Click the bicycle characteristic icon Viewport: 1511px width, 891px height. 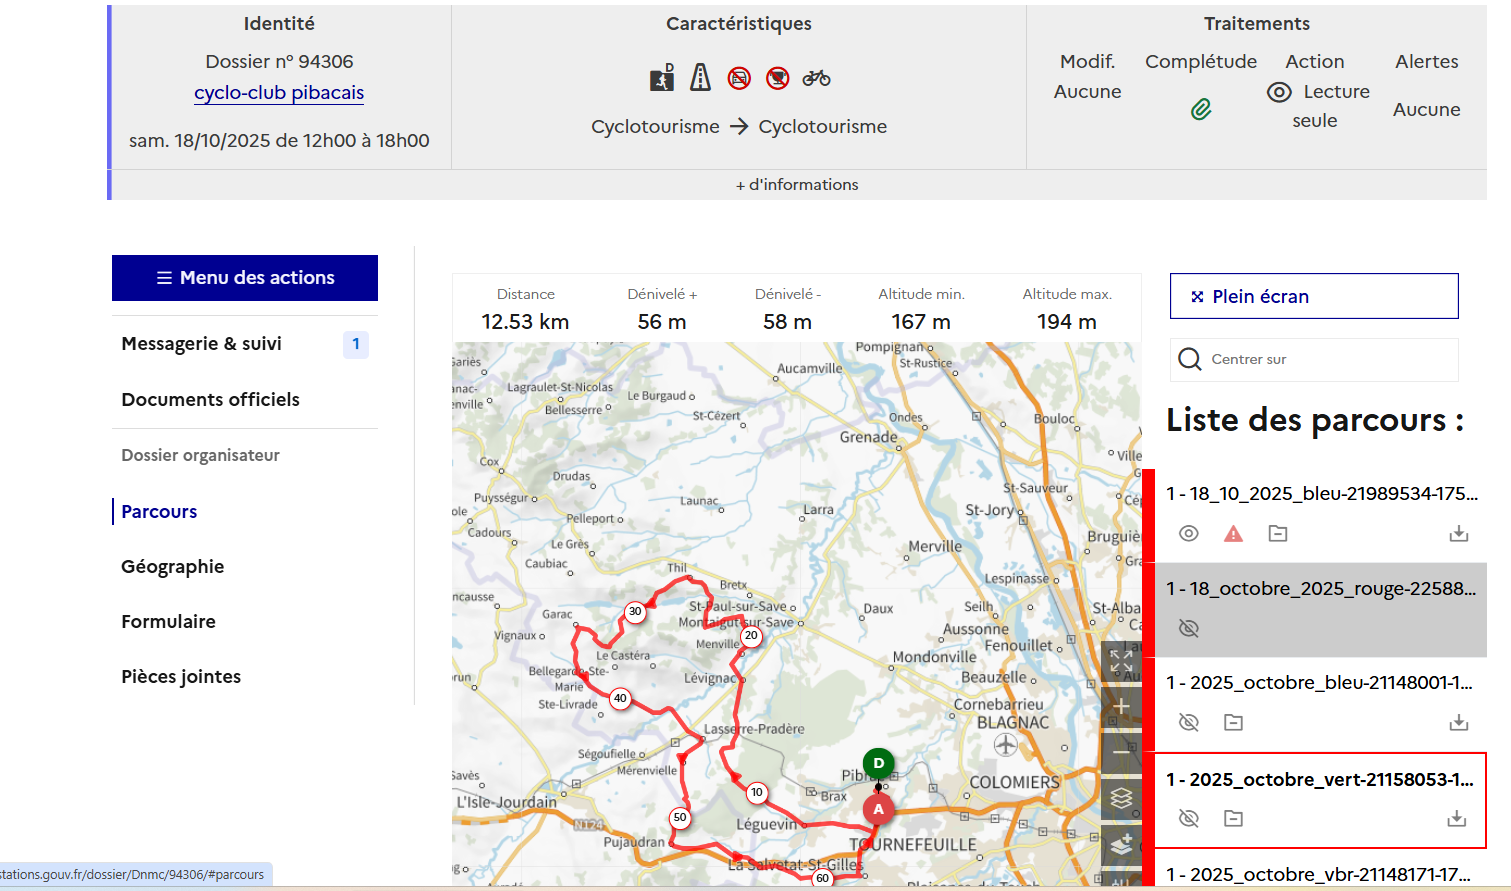pos(816,78)
